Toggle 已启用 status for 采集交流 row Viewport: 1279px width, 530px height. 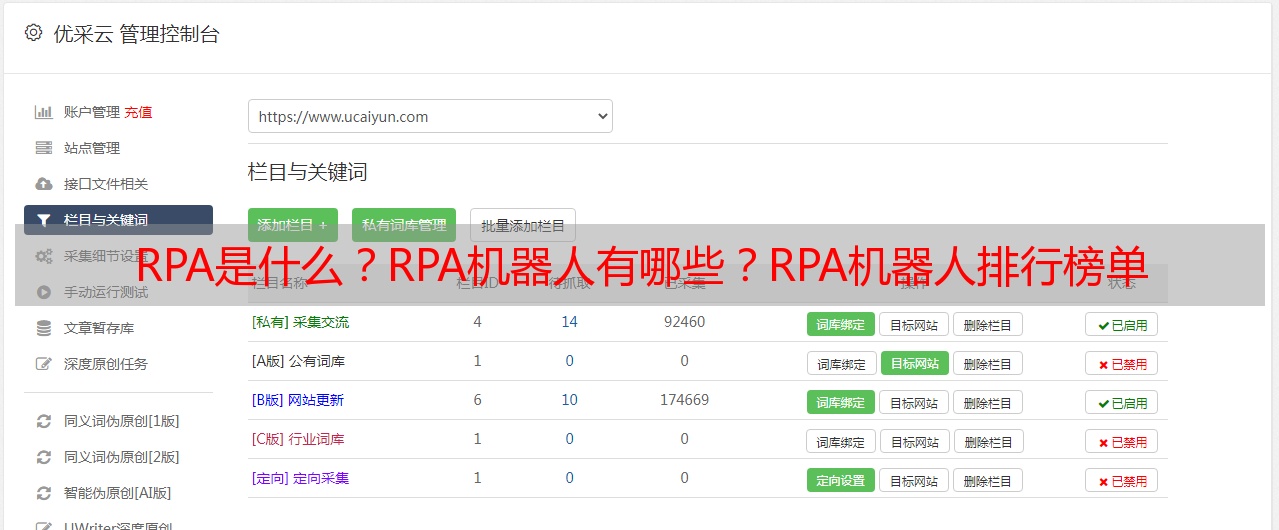[1121, 324]
